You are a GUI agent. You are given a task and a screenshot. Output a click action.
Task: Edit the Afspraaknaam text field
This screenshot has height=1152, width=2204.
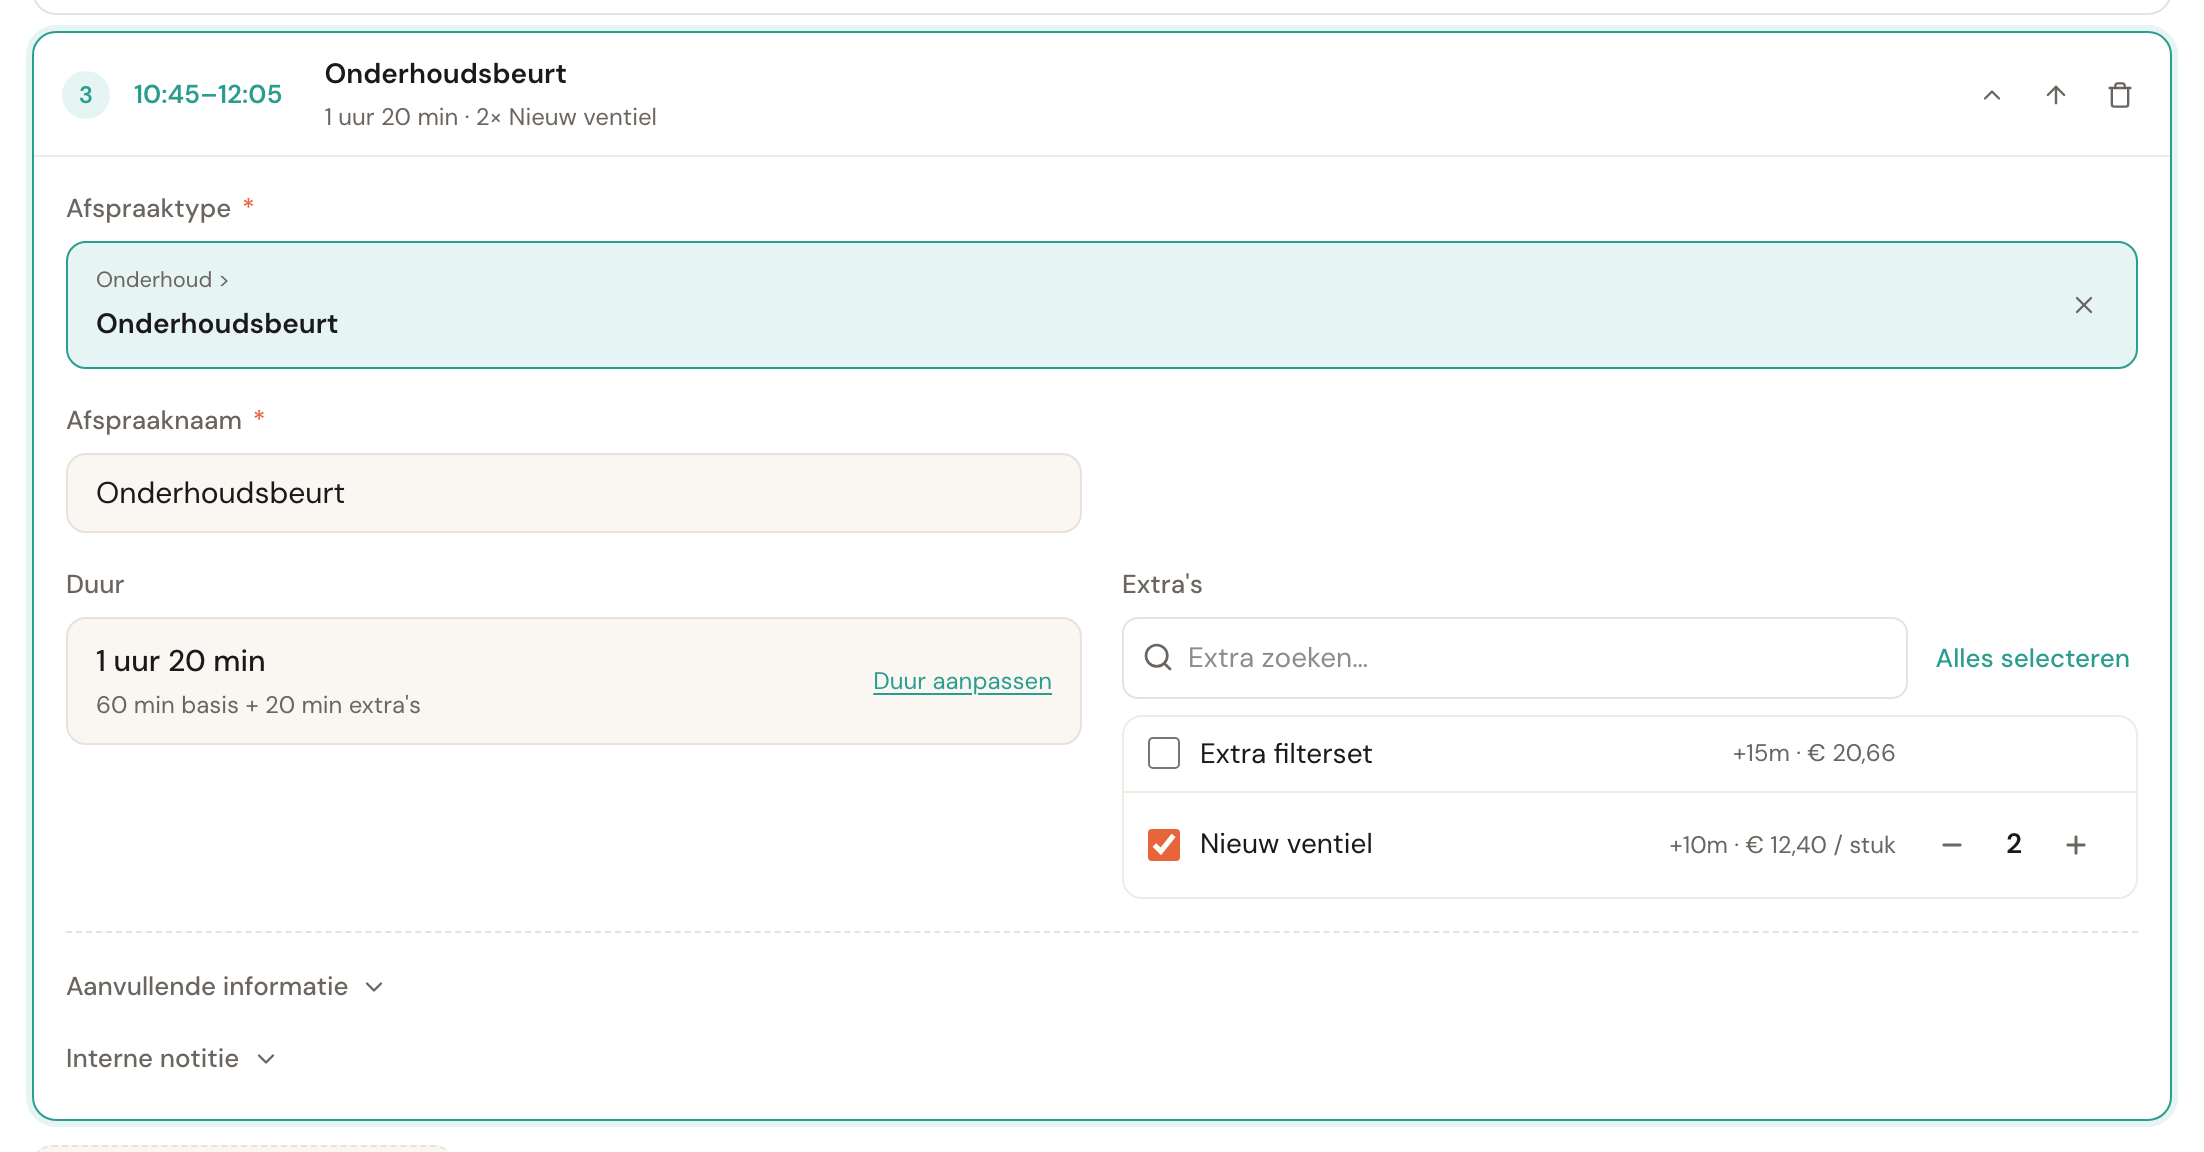click(574, 493)
